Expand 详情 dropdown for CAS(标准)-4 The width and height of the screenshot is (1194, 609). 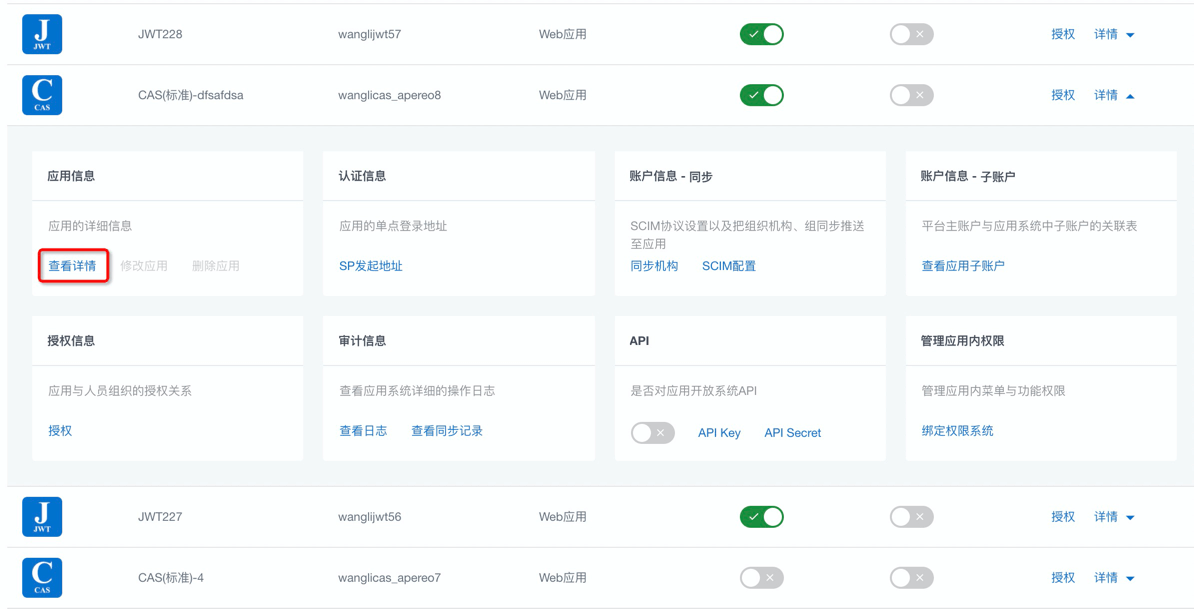tap(1114, 578)
